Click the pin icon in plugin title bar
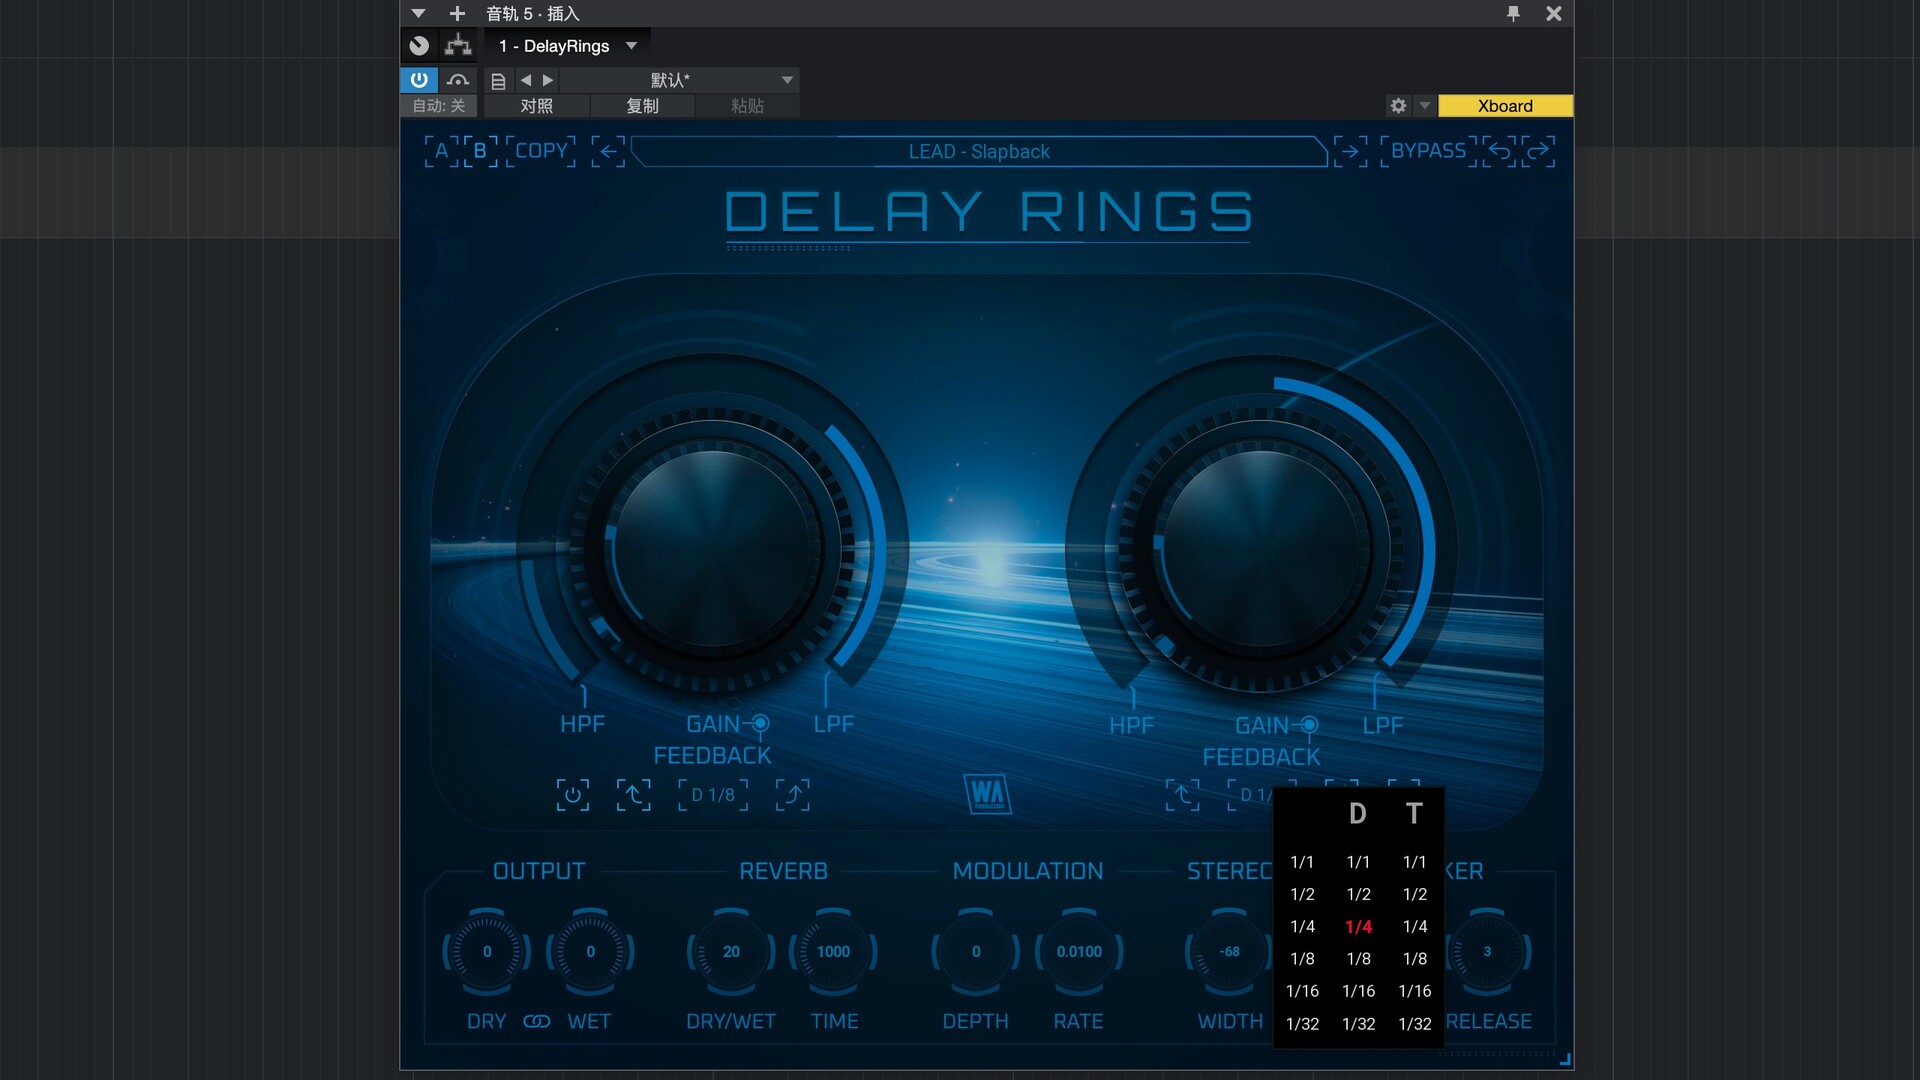This screenshot has height=1080, width=1920. pos(1513,13)
